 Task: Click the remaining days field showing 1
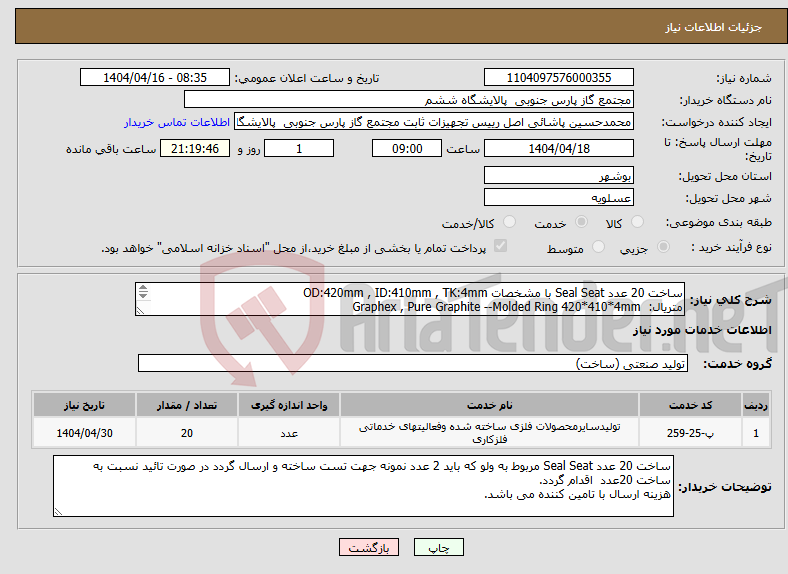tap(299, 148)
